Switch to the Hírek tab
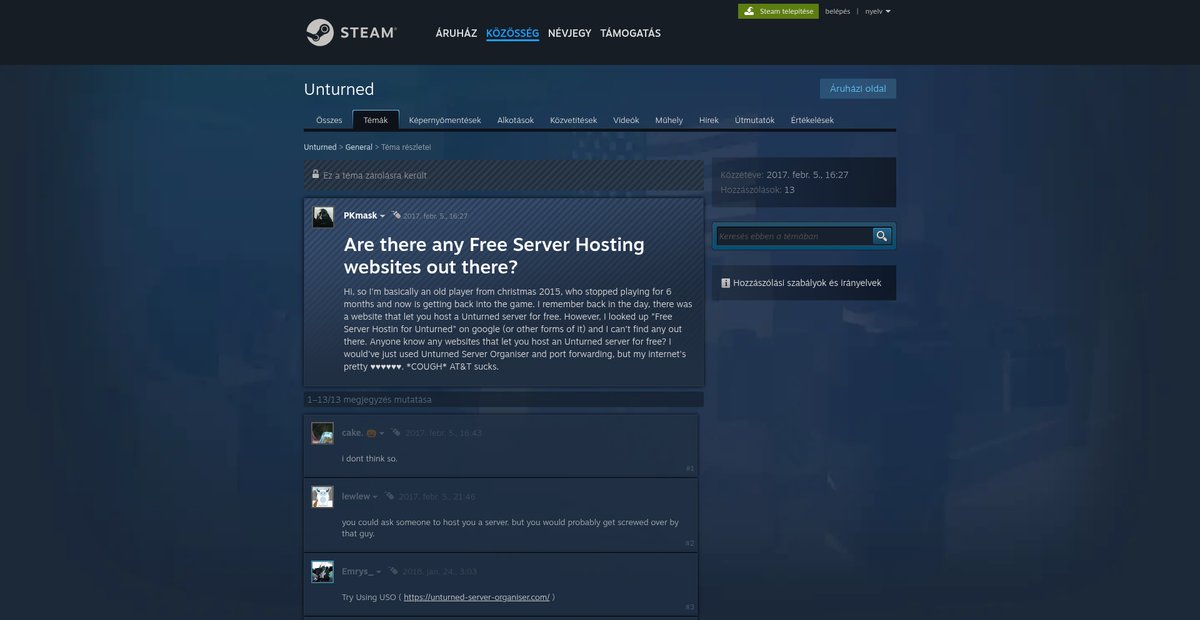Screen dimensions: 1200x620 (x=709, y=120)
